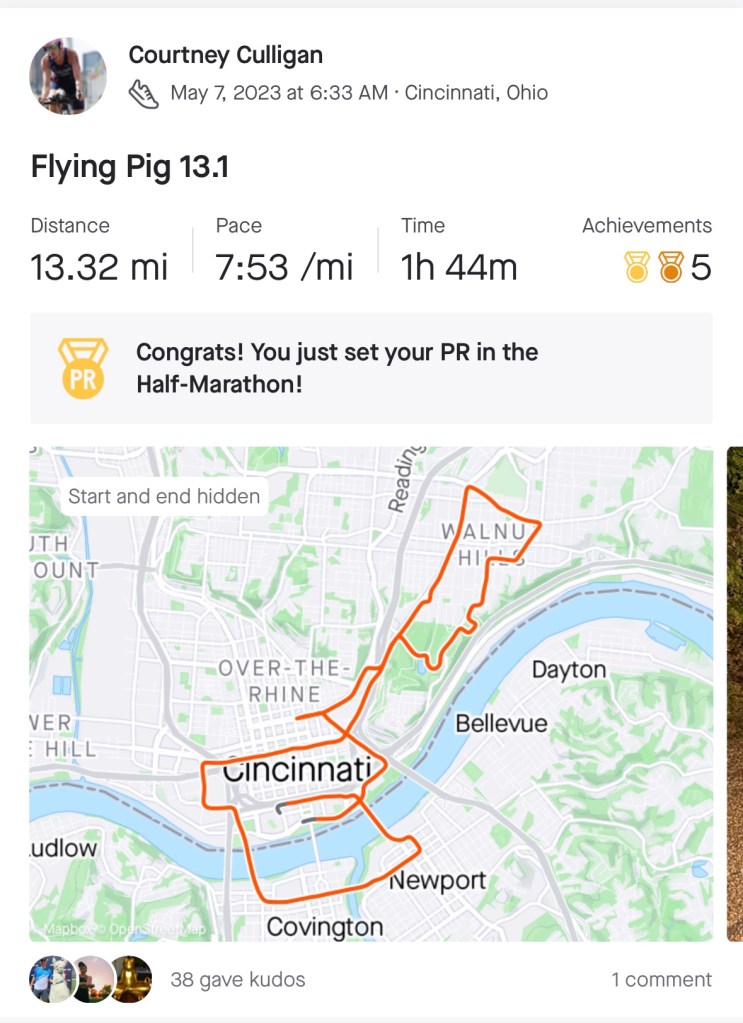Open the 1 comment link
The width and height of the screenshot is (743, 1023).
point(661,980)
